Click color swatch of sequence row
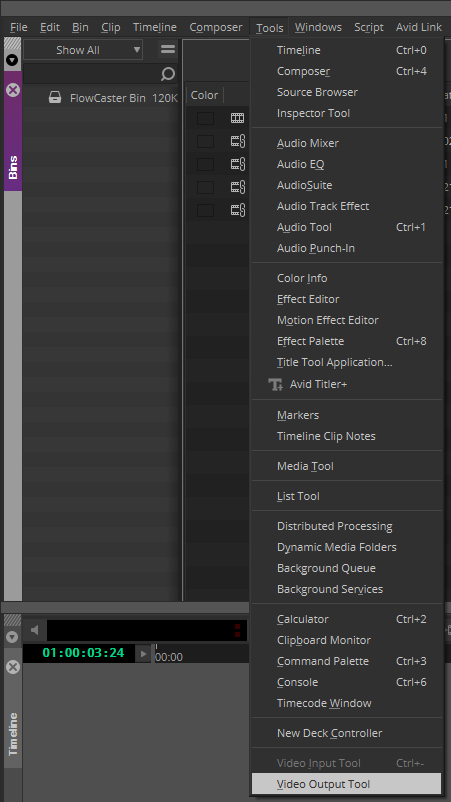 [x=206, y=118]
